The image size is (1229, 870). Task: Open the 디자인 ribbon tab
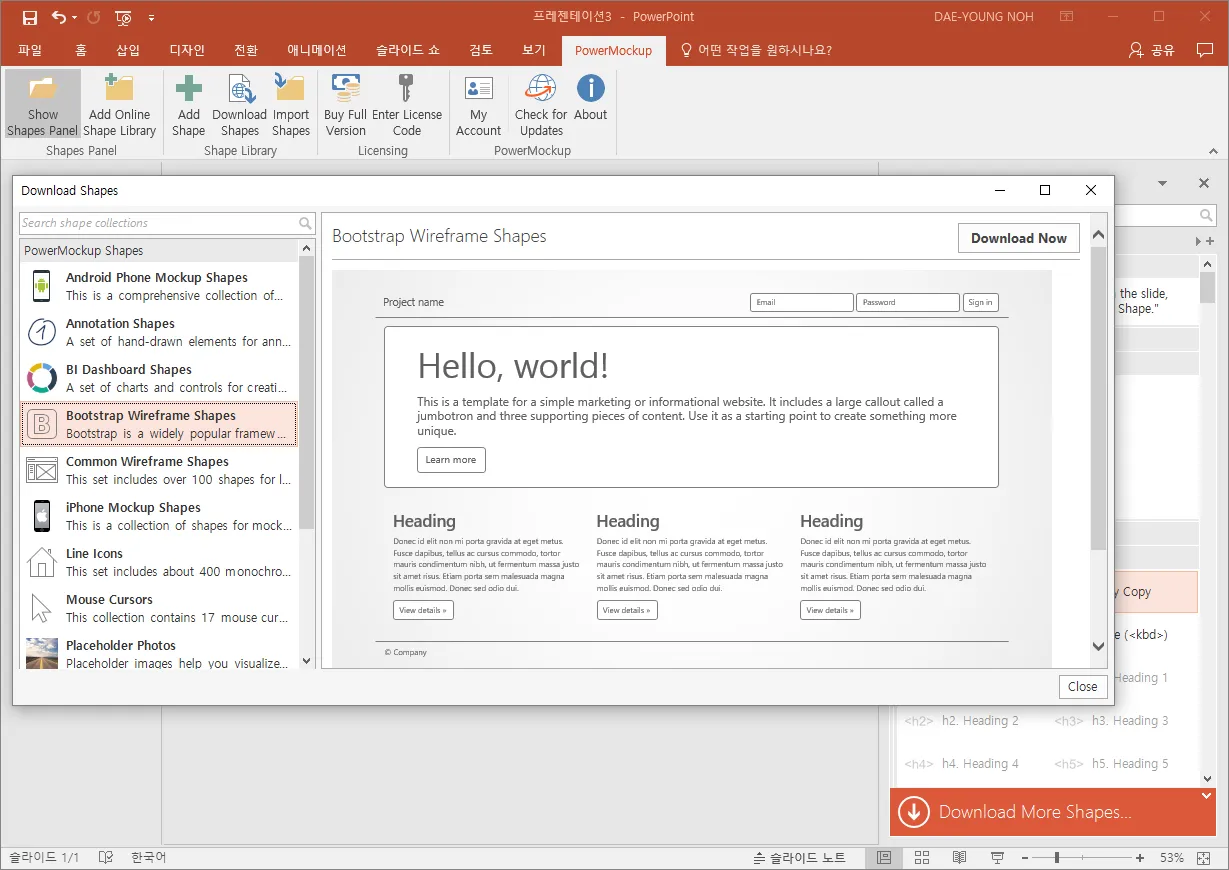[x=187, y=50]
